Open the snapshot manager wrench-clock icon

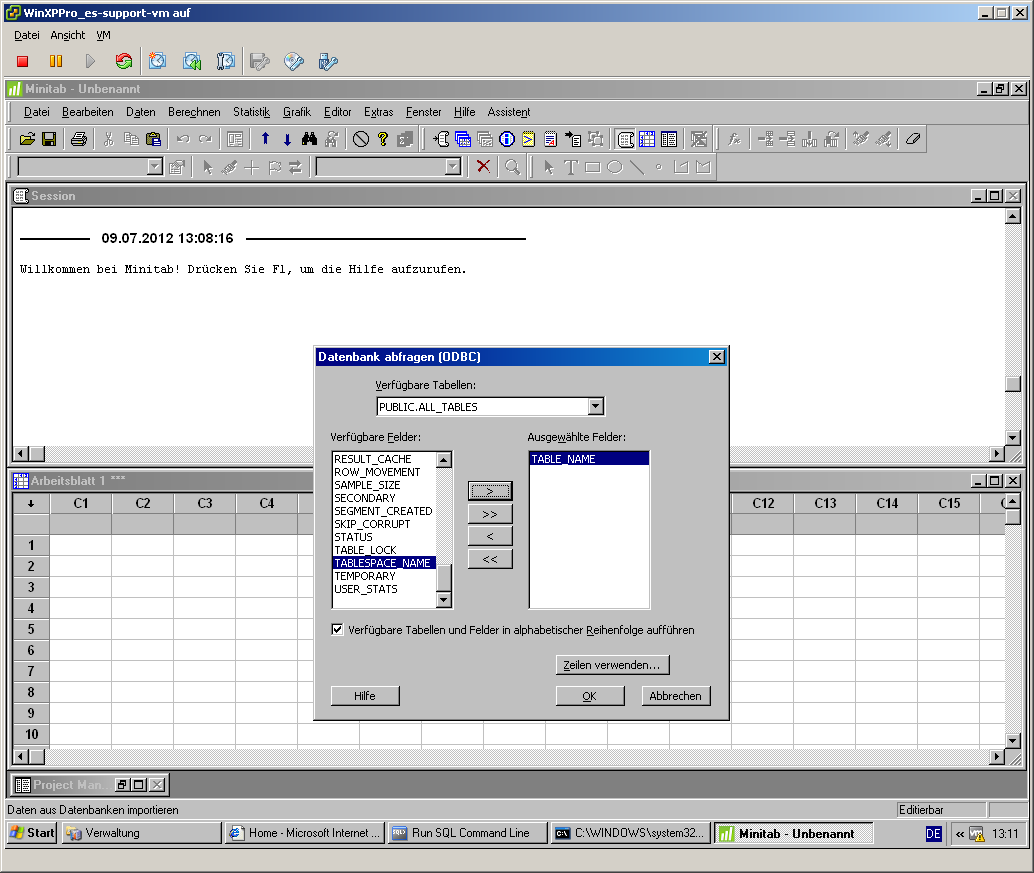pyautogui.click(x=226, y=61)
